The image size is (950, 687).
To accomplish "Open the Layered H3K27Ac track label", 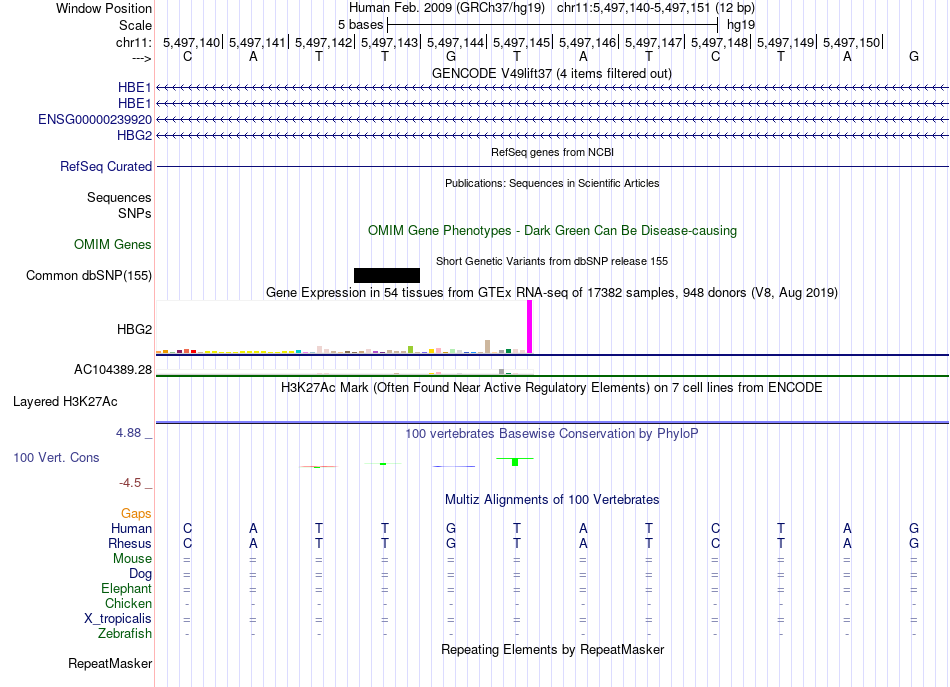I will click(65, 402).
